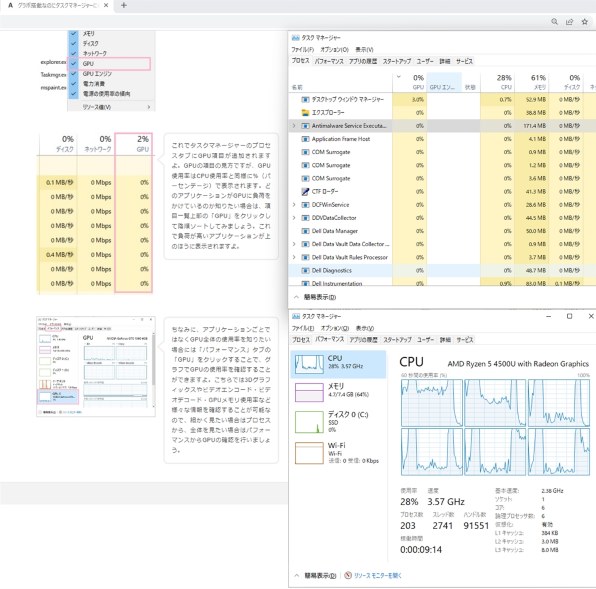Click the CTF ローダー pen icon
The image size is (596, 589).
coord(305,192)
